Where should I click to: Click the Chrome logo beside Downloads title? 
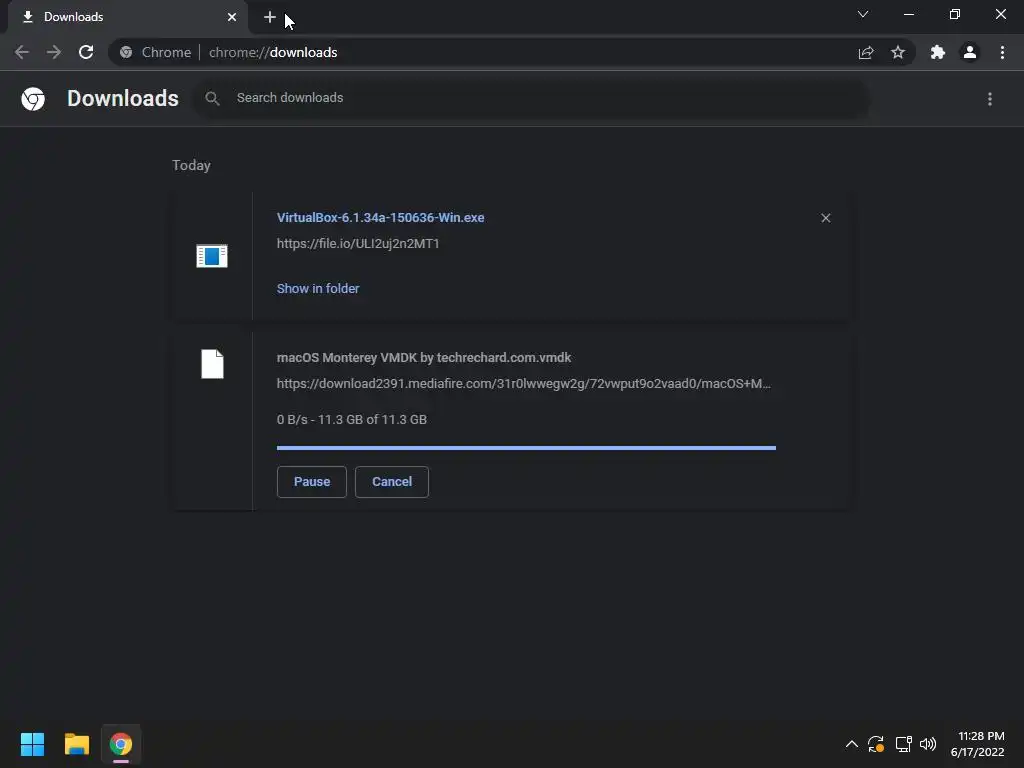click(x=33, y=99)
